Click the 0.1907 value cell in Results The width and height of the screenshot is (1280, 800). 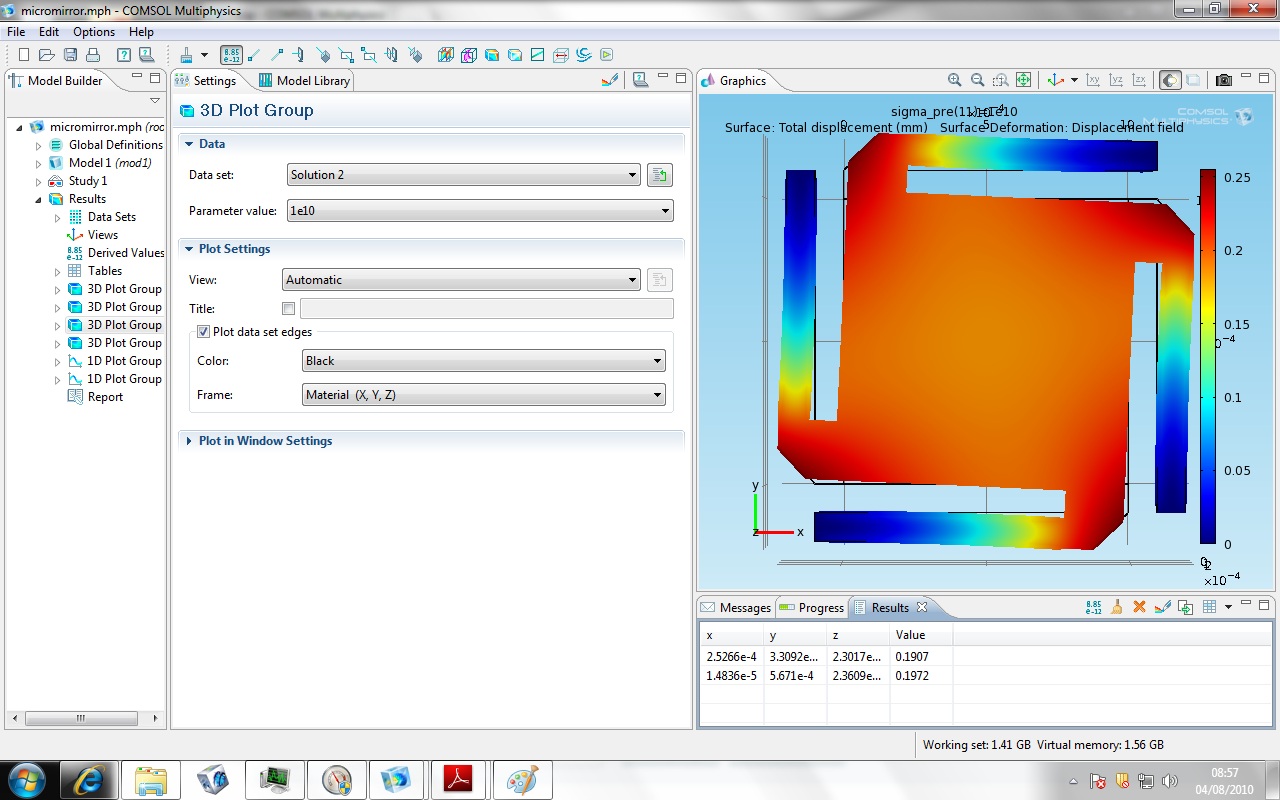920,657
